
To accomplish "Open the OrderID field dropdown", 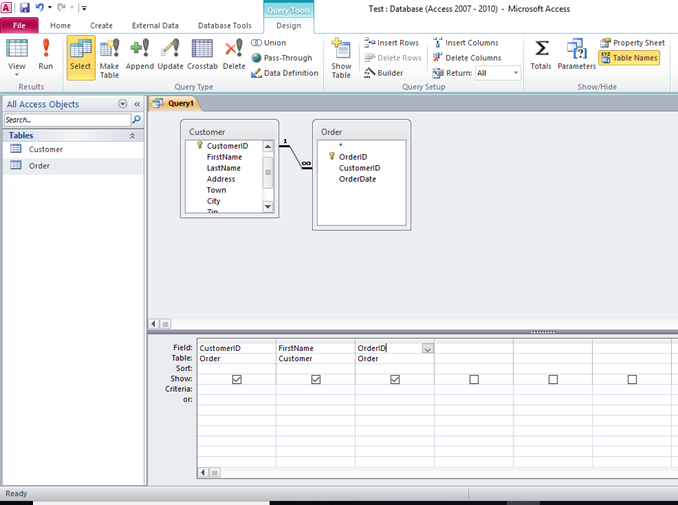I will pyautogui.click(x=428, y=348).
